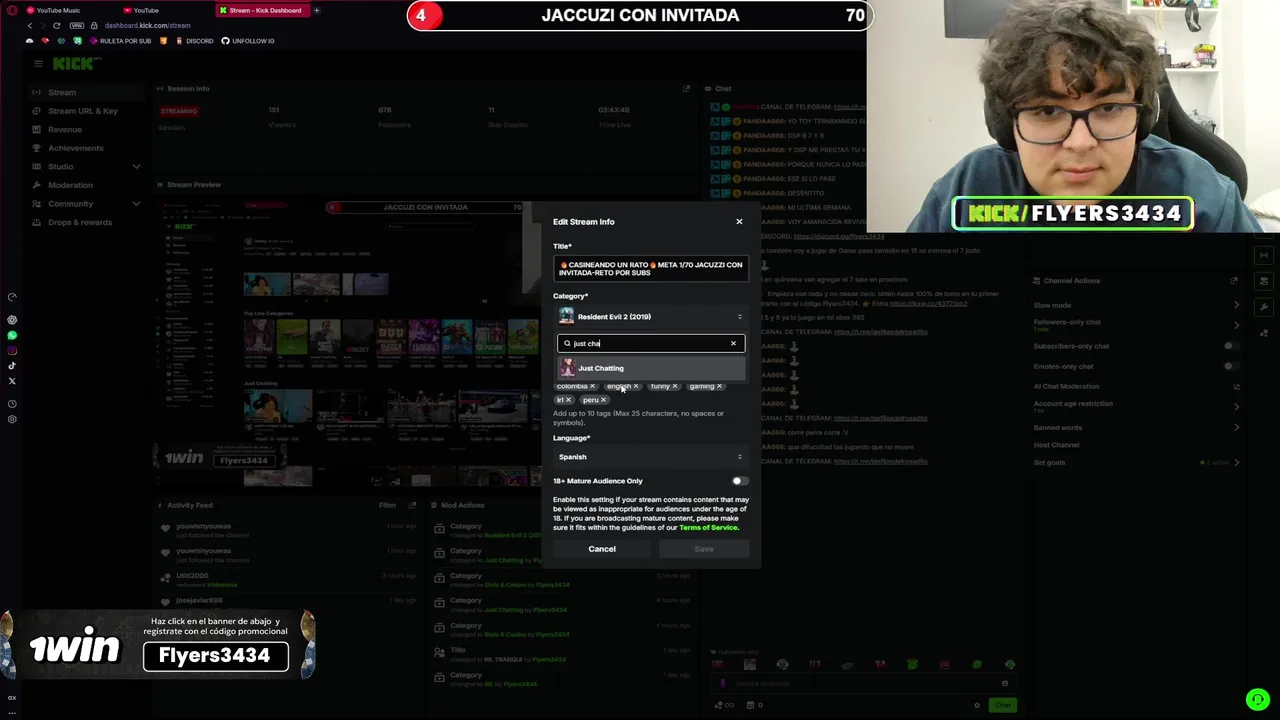1280x720 pixels.
Task: Select Just Chatting from category results
Action: (x=650, y=368)
